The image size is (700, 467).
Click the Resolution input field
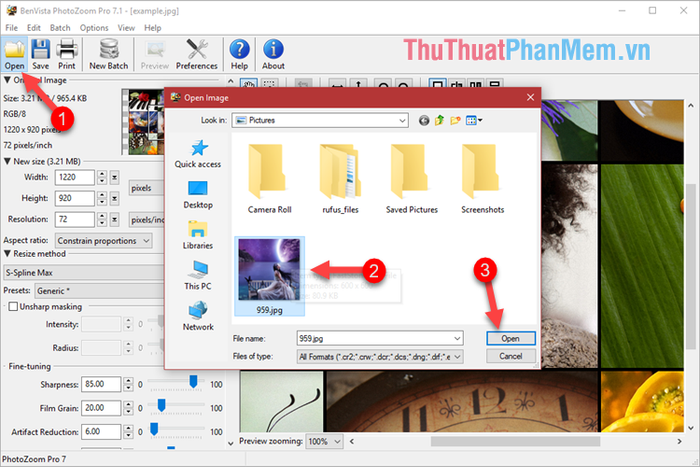75,219
